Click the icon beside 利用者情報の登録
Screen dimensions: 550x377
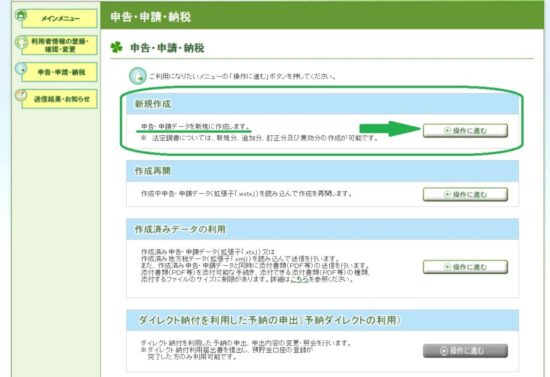coord(21,42)
